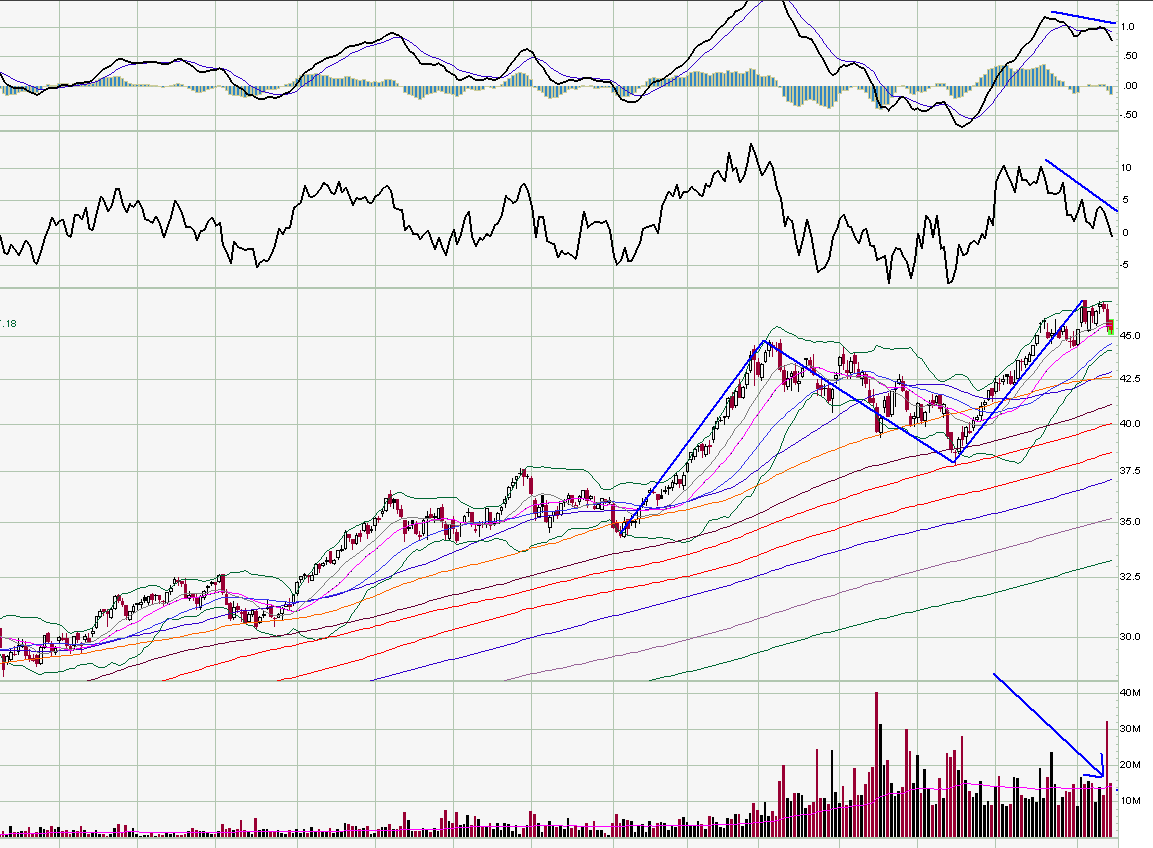
Task: Select the 40.0 price axis label
Action: pyautogui.click(x=1130, y=424)
